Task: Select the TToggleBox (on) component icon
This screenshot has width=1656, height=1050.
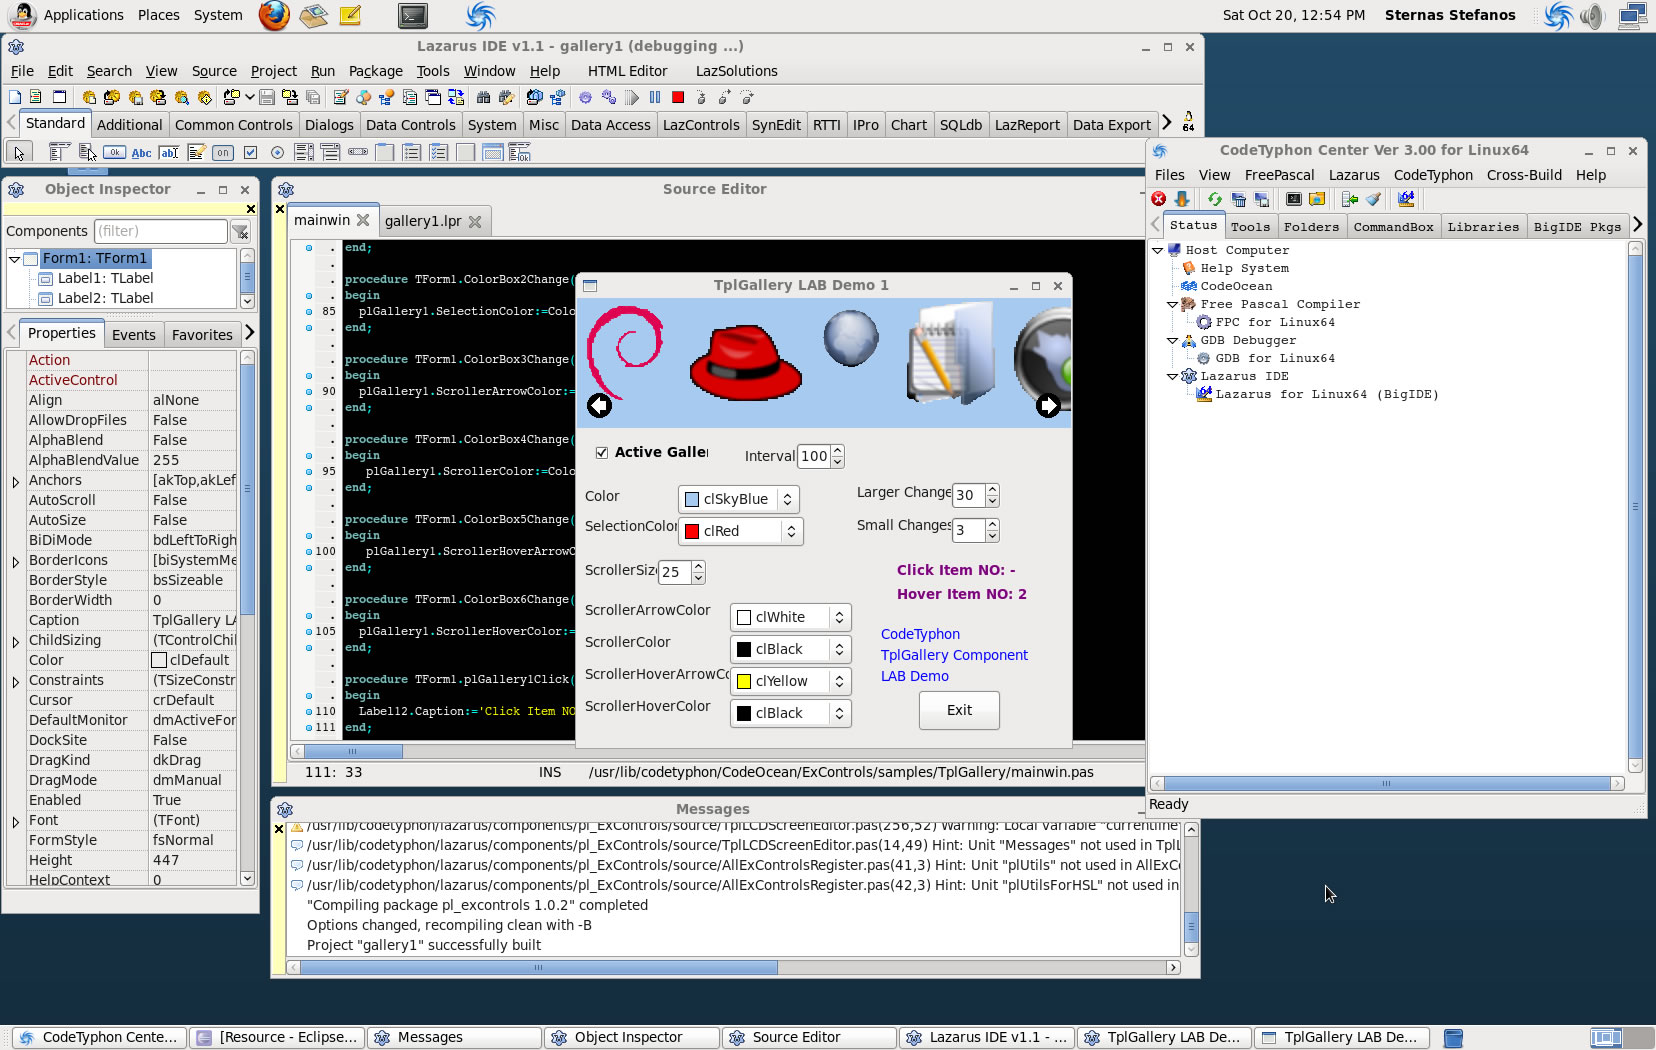Action: point(223,152)
